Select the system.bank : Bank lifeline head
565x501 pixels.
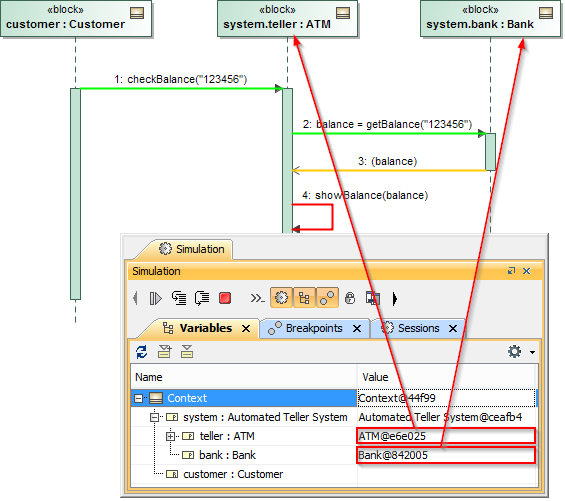click(x=490, y=19)
